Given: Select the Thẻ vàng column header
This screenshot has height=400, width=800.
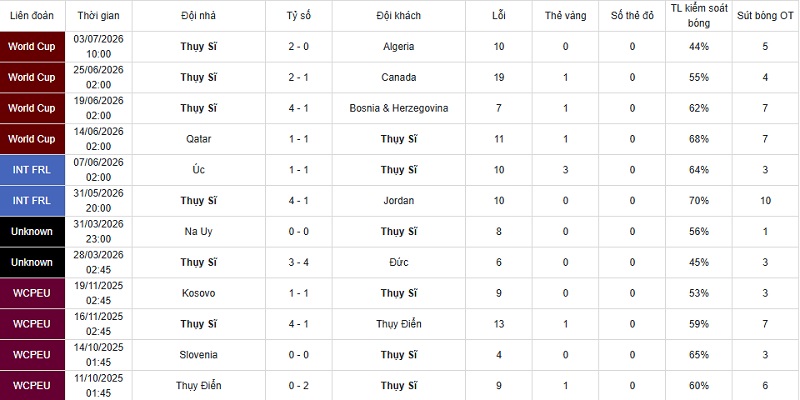Looking at the screenshot, I should pos(565,16).
